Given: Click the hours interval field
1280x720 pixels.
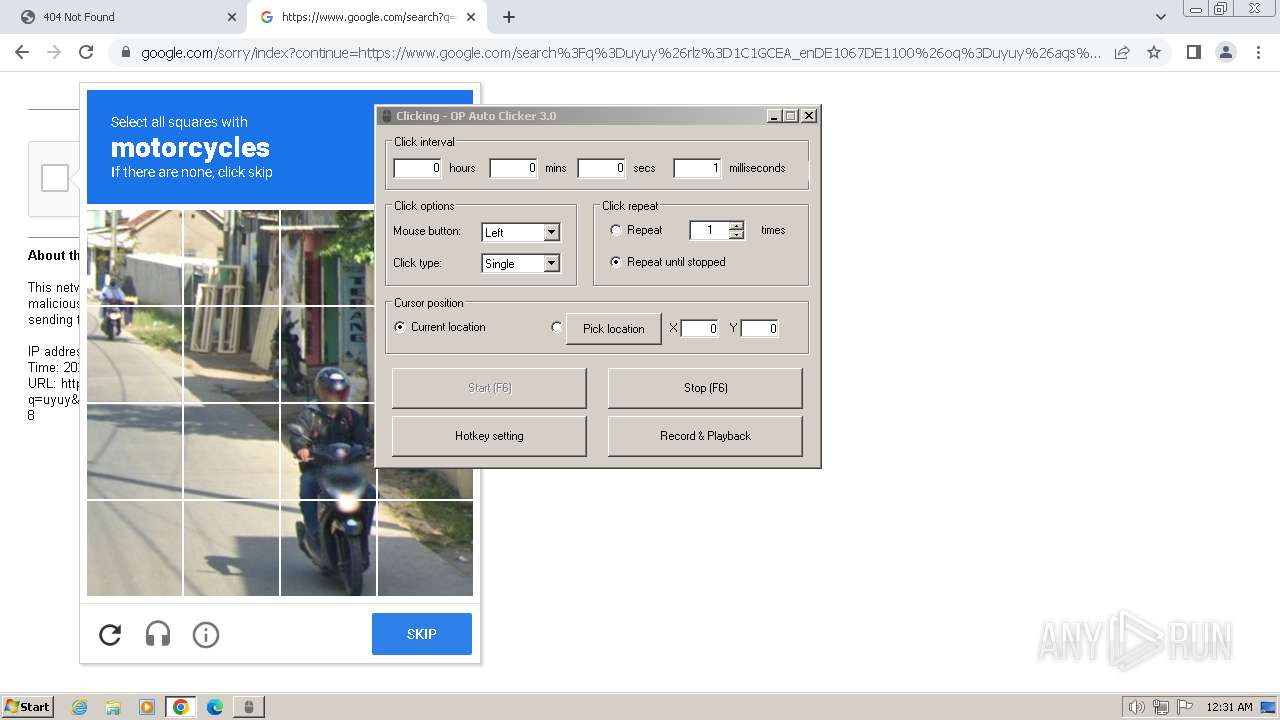Looking at the screenshot, I should point(418,168).
